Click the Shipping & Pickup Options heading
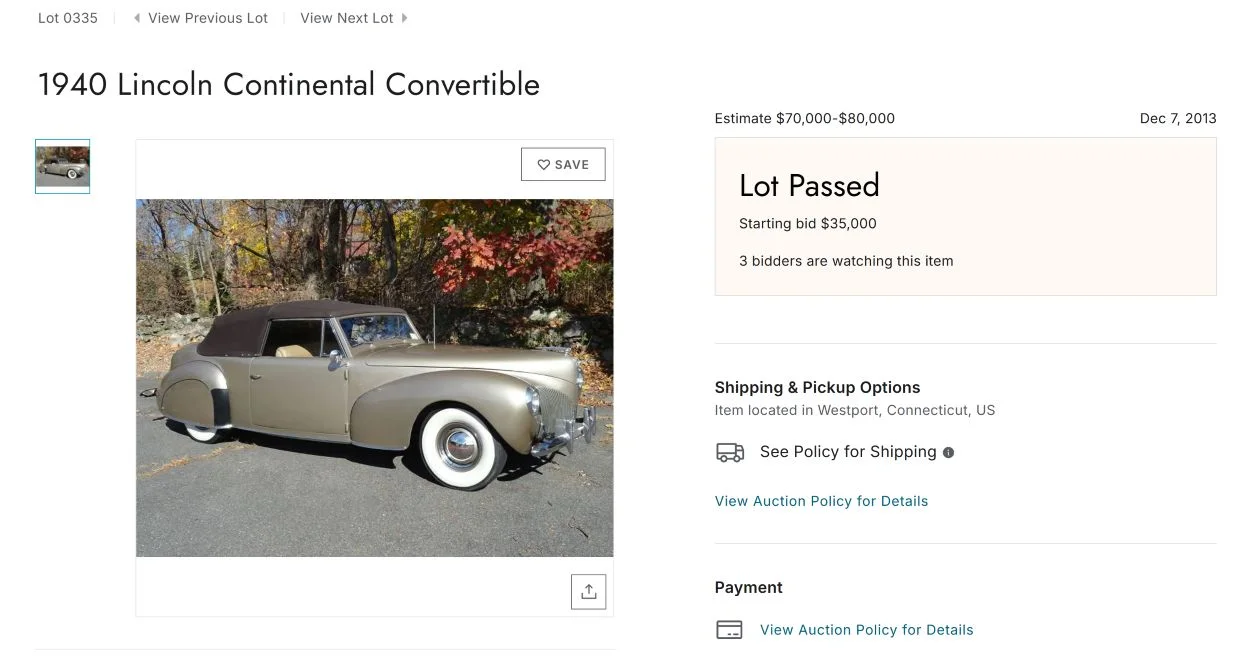This screenshot has width=1256, height=663. pyautogui.click(x=817, y=387)
